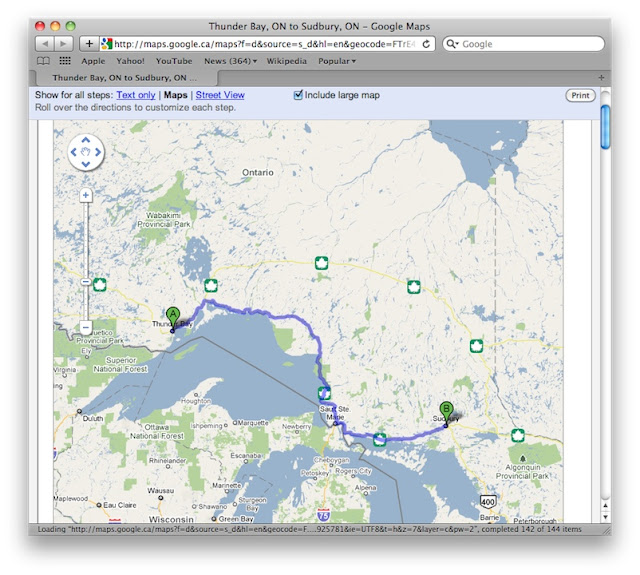This screenshot has height=575, width=640.
Task: Click the Highway 400 shield near Barrie
Action: click(488, 501)
